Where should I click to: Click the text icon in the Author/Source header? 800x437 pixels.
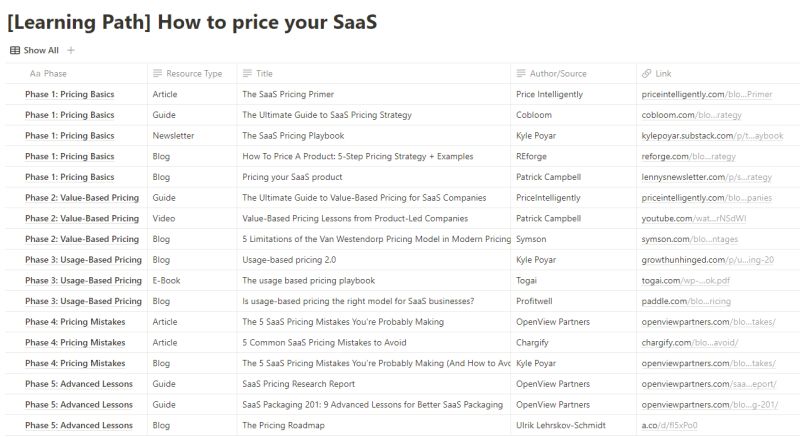point(521,73)
